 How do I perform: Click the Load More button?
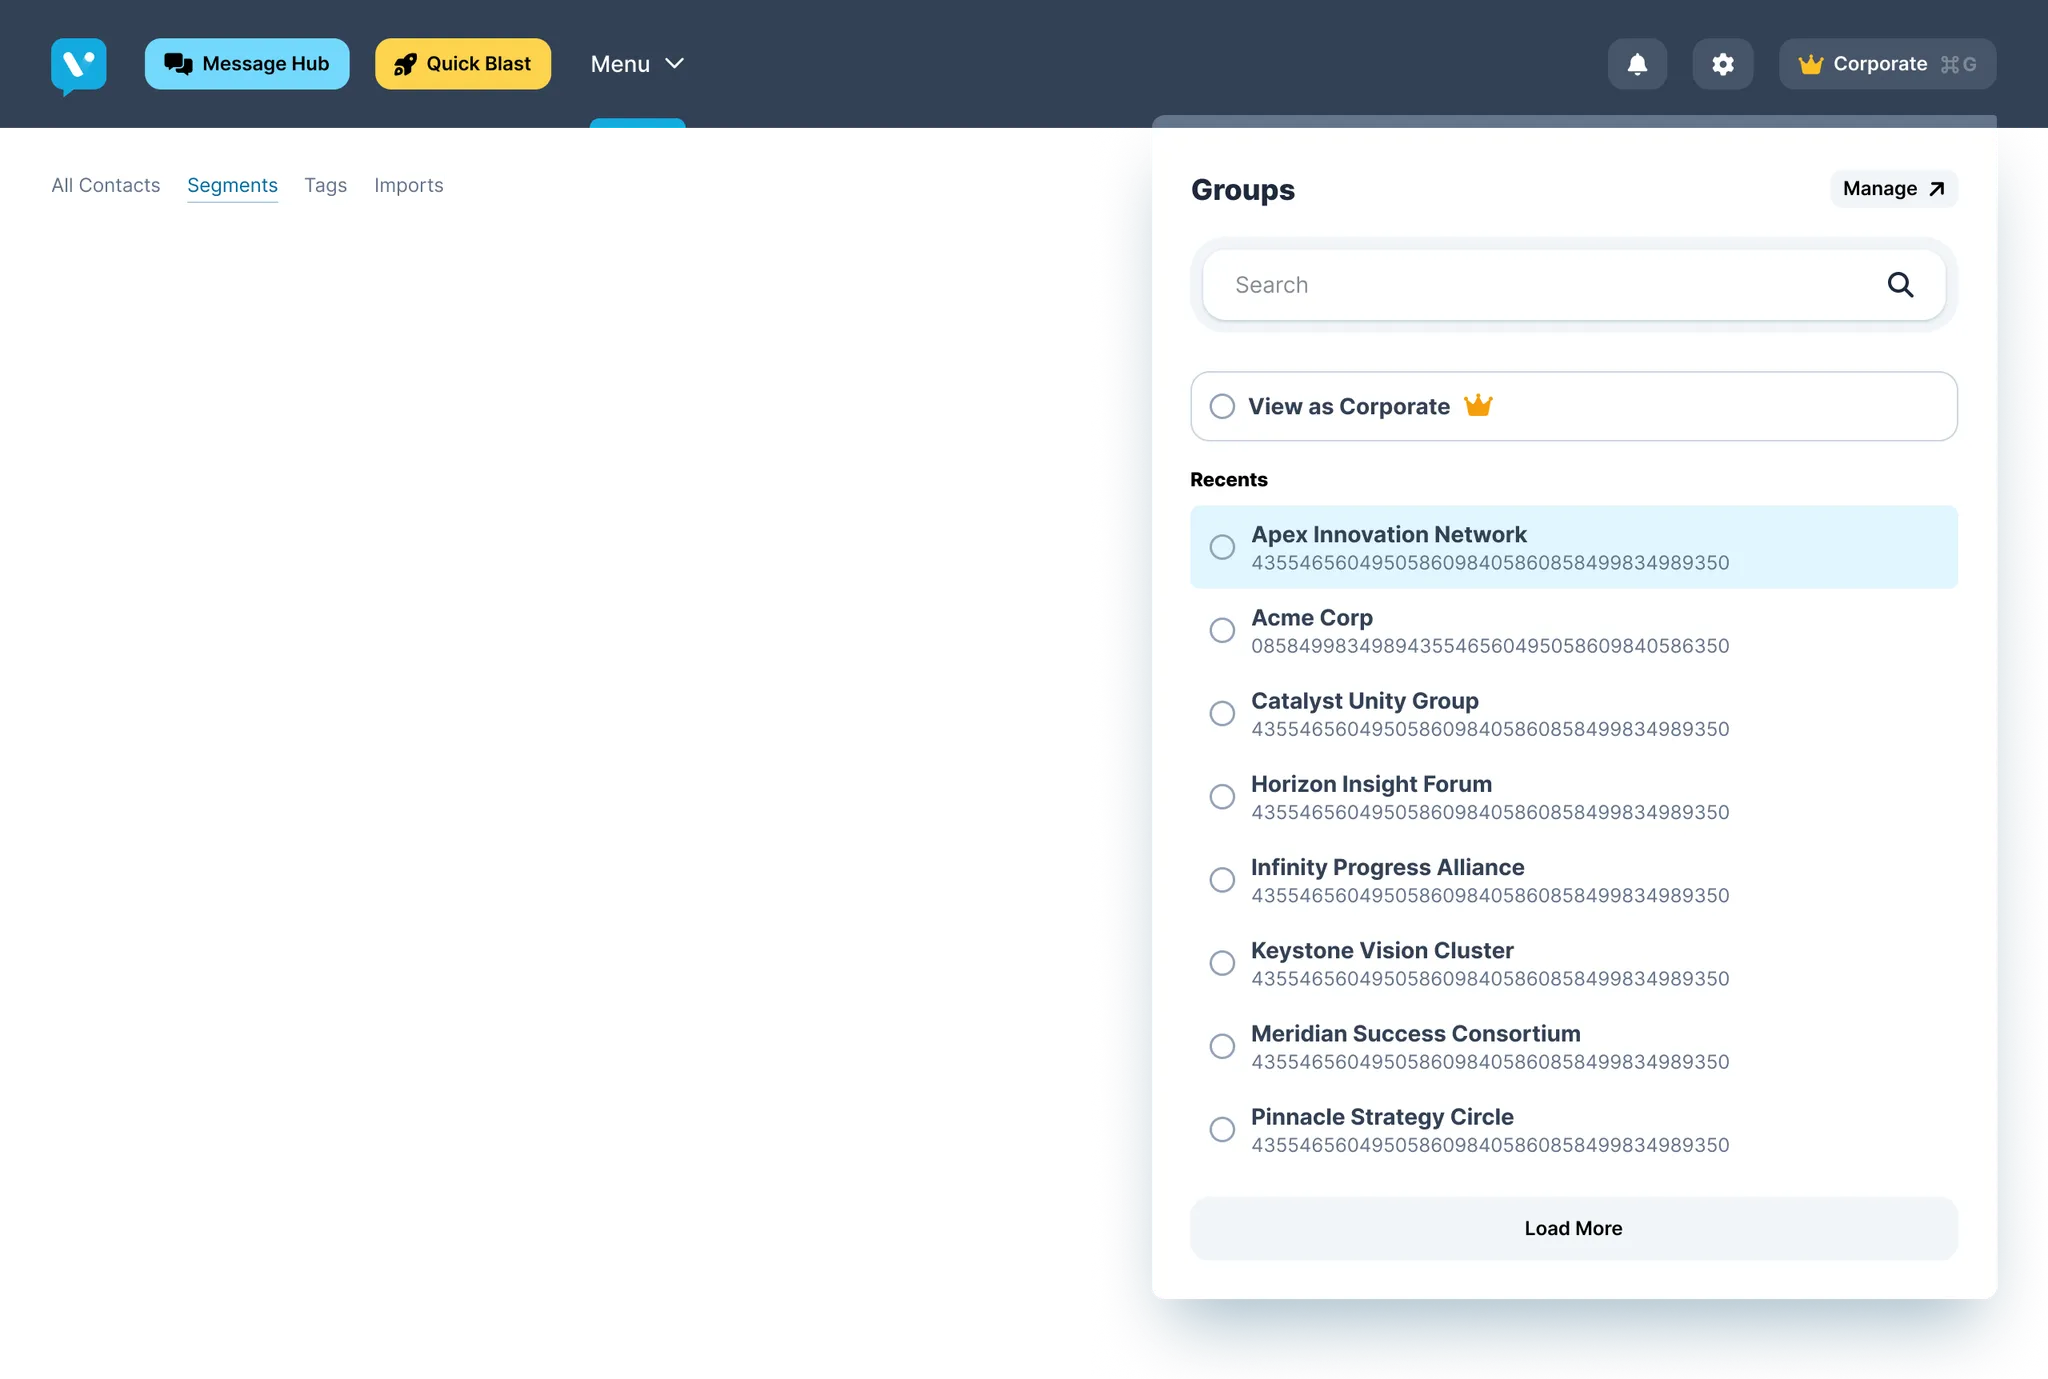[x=1573, y=1228]
